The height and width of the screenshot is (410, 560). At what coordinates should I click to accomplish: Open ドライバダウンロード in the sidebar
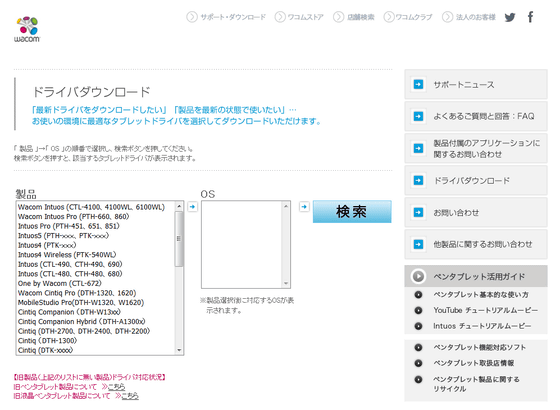tap(476, 181)
